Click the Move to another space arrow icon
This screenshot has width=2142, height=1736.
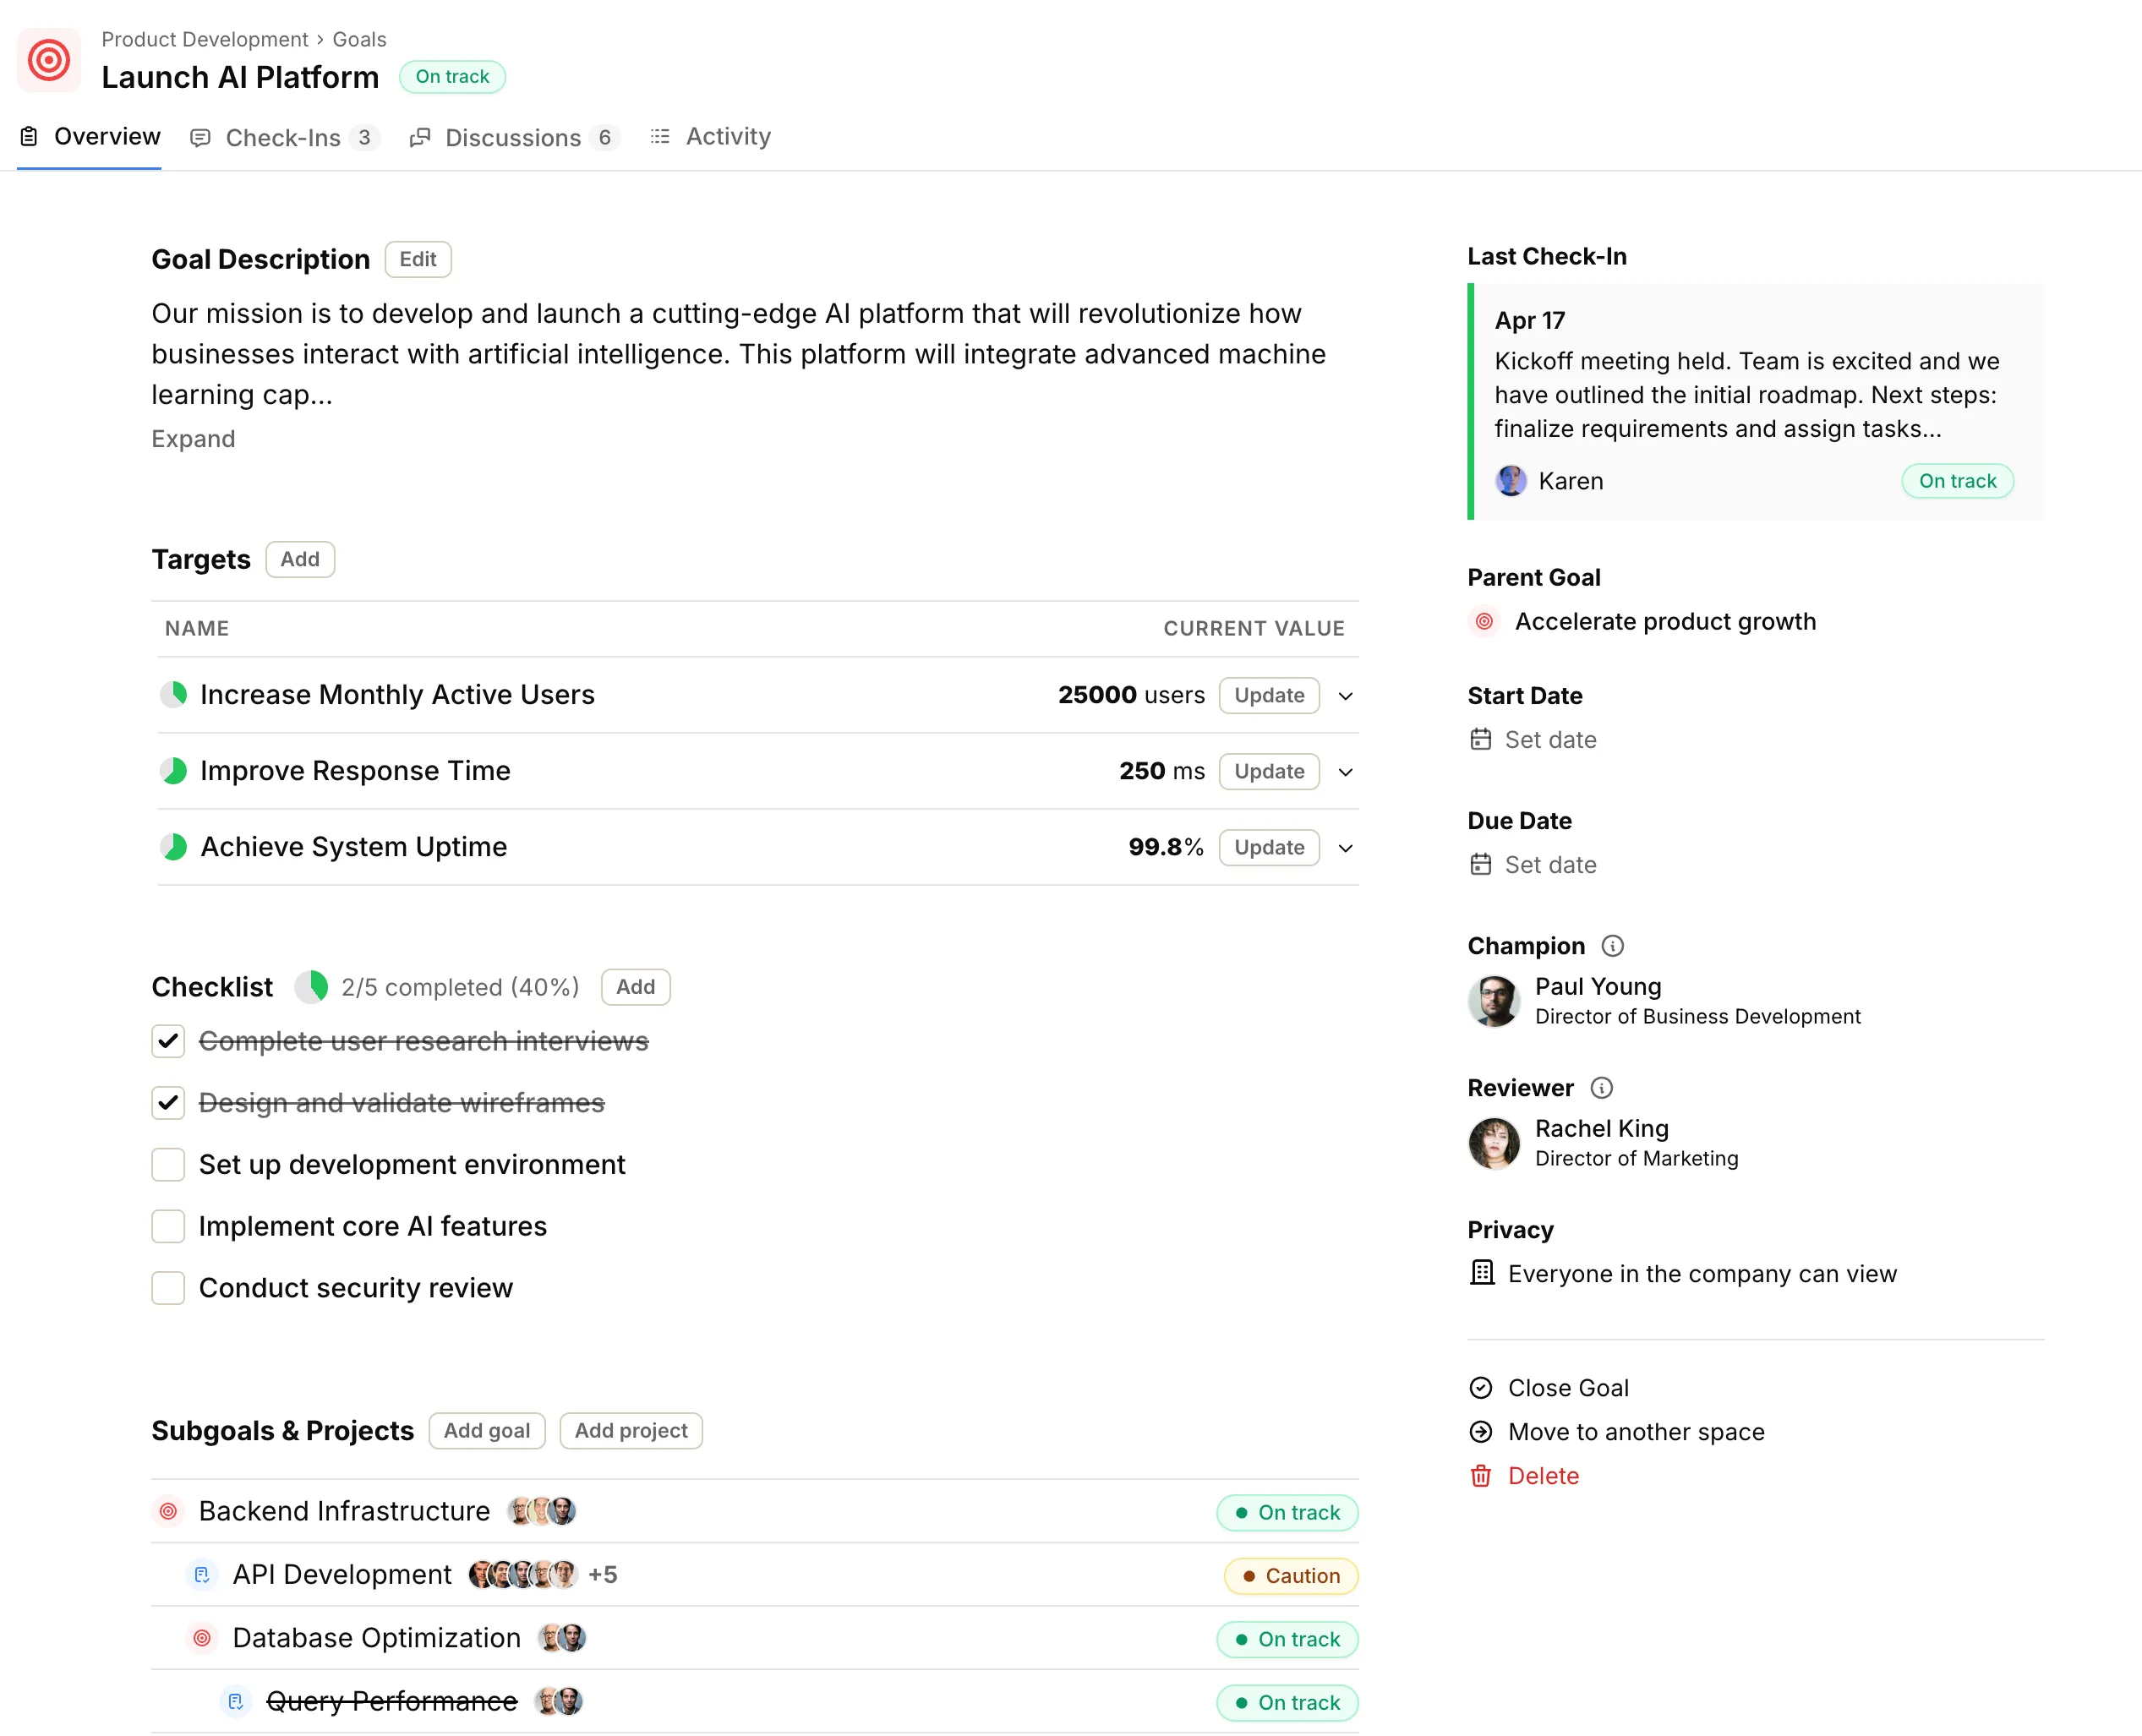1480,1431
